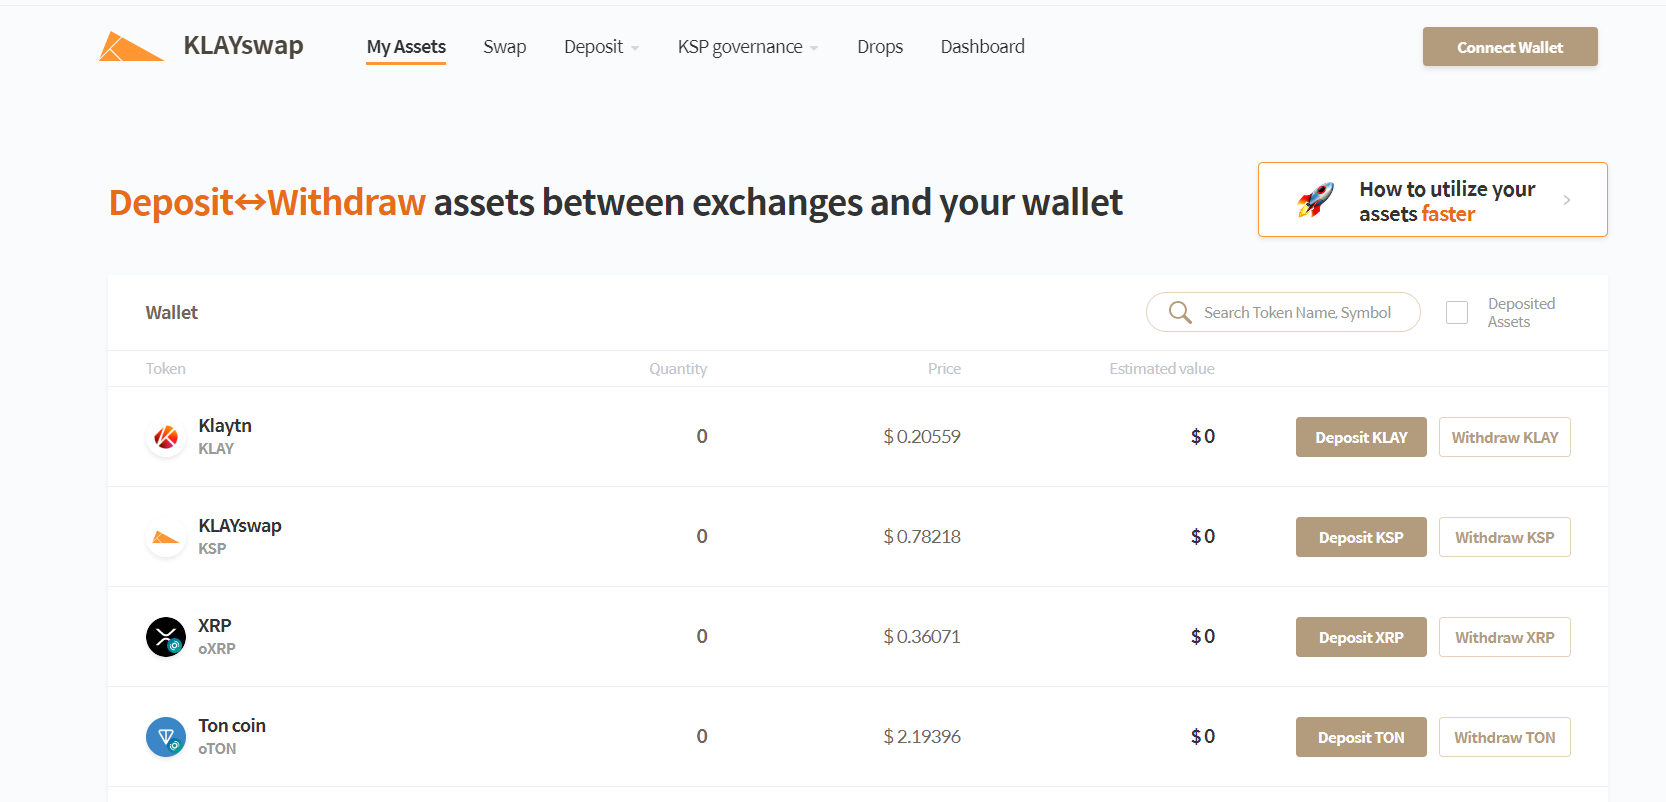
Task: Click Withdraw KSP button
Action: pyautogui.click(x=1505, y=537)
